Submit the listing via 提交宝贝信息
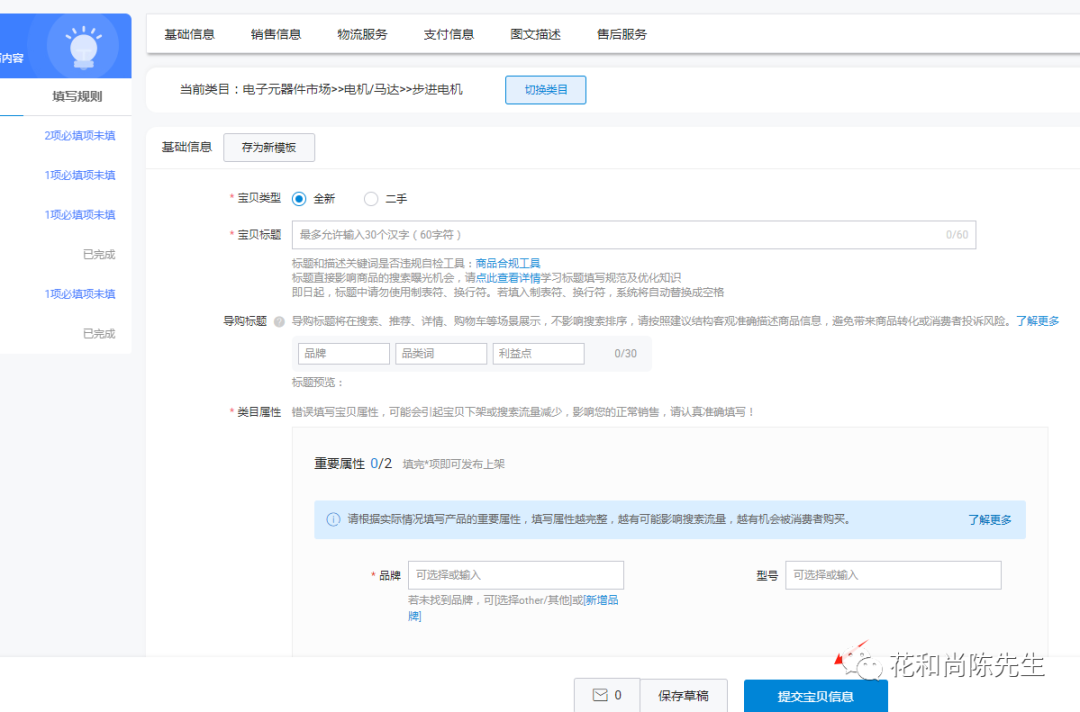1080x712 pixels. (x=815, y=694)
